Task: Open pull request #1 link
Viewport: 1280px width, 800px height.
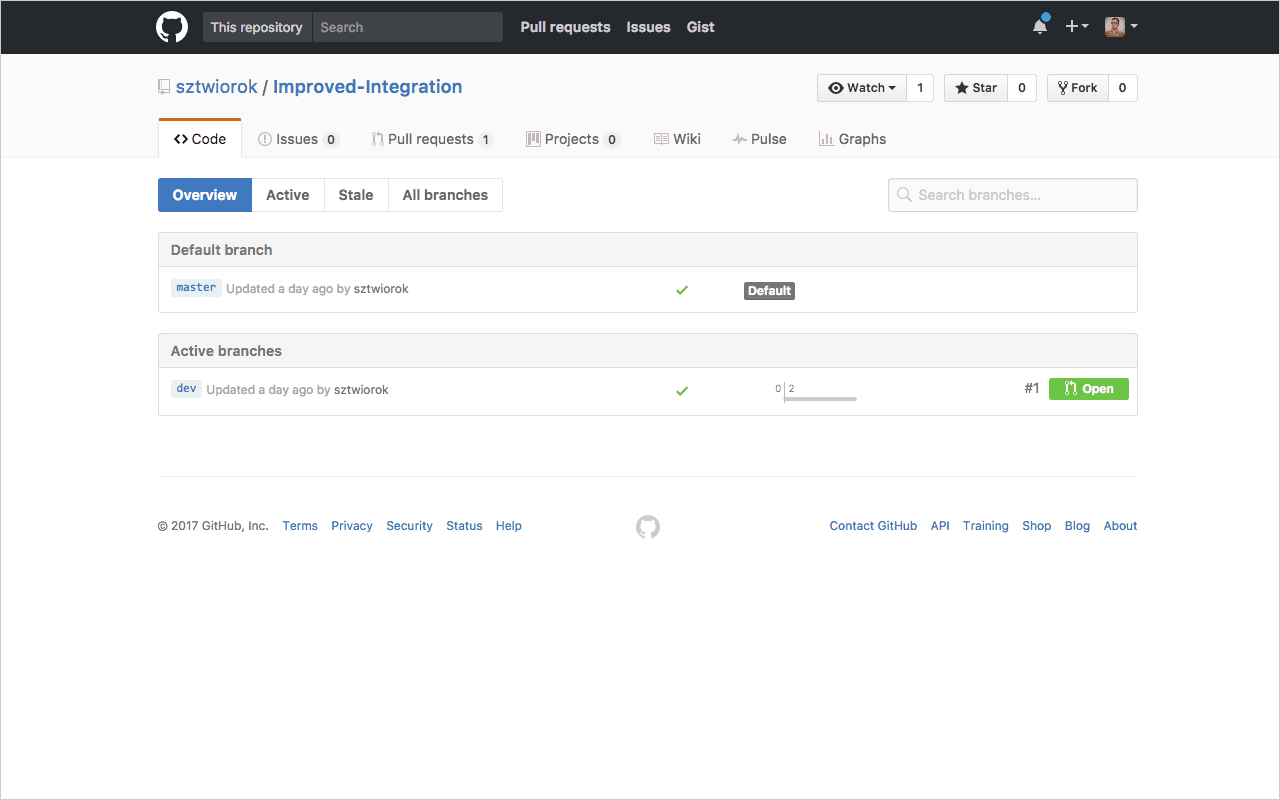Action: tap(1032, 389)
